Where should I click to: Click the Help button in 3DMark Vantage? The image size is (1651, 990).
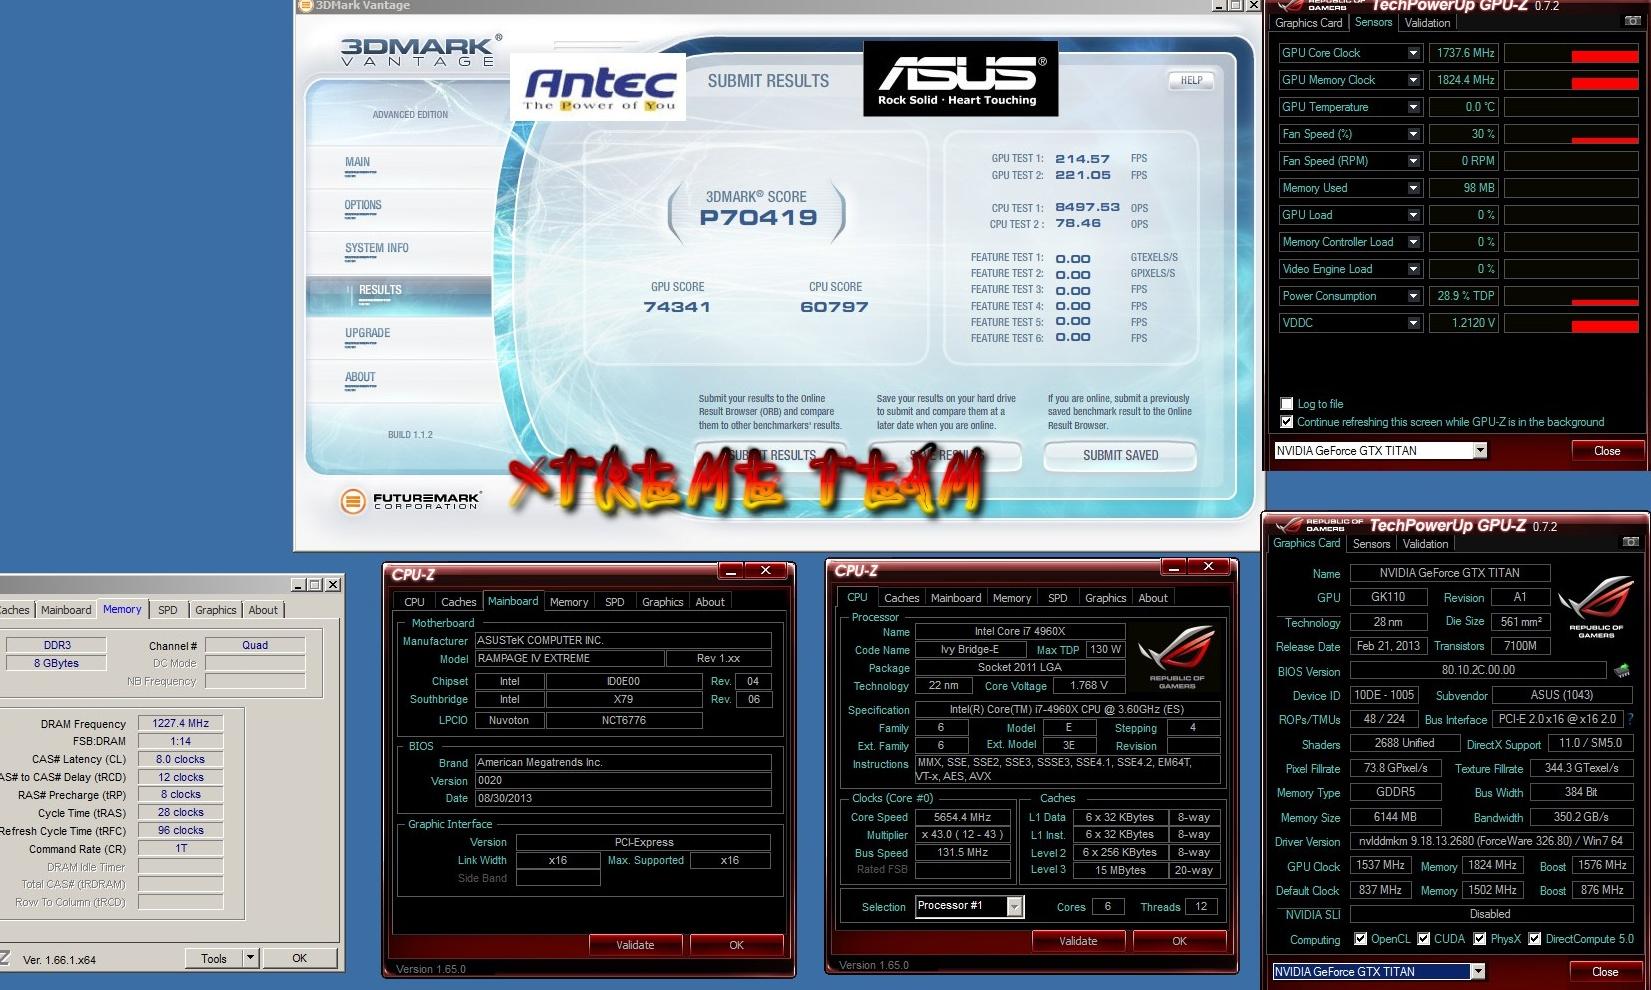click(x=1190, y=81)
